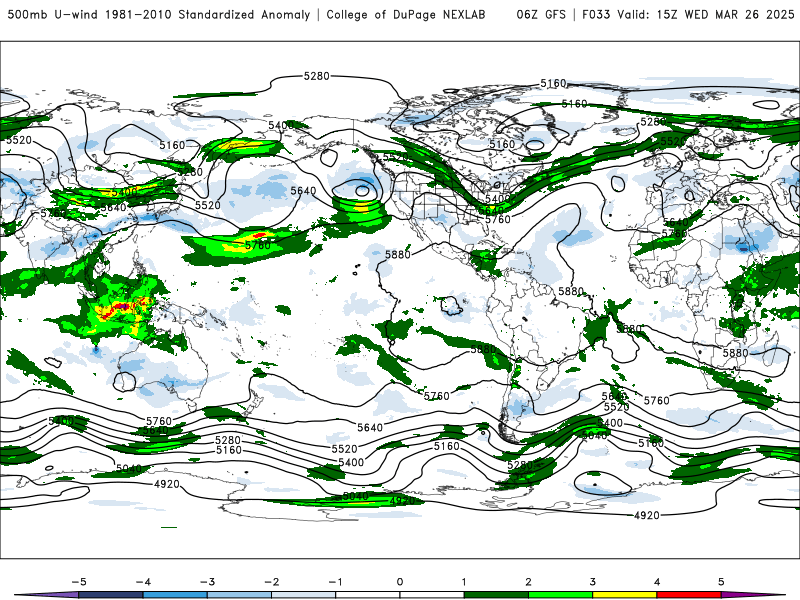Click the 'F033' forecast hour text
The height and width of the screenshot is (600, 800).
click(596, 14)
